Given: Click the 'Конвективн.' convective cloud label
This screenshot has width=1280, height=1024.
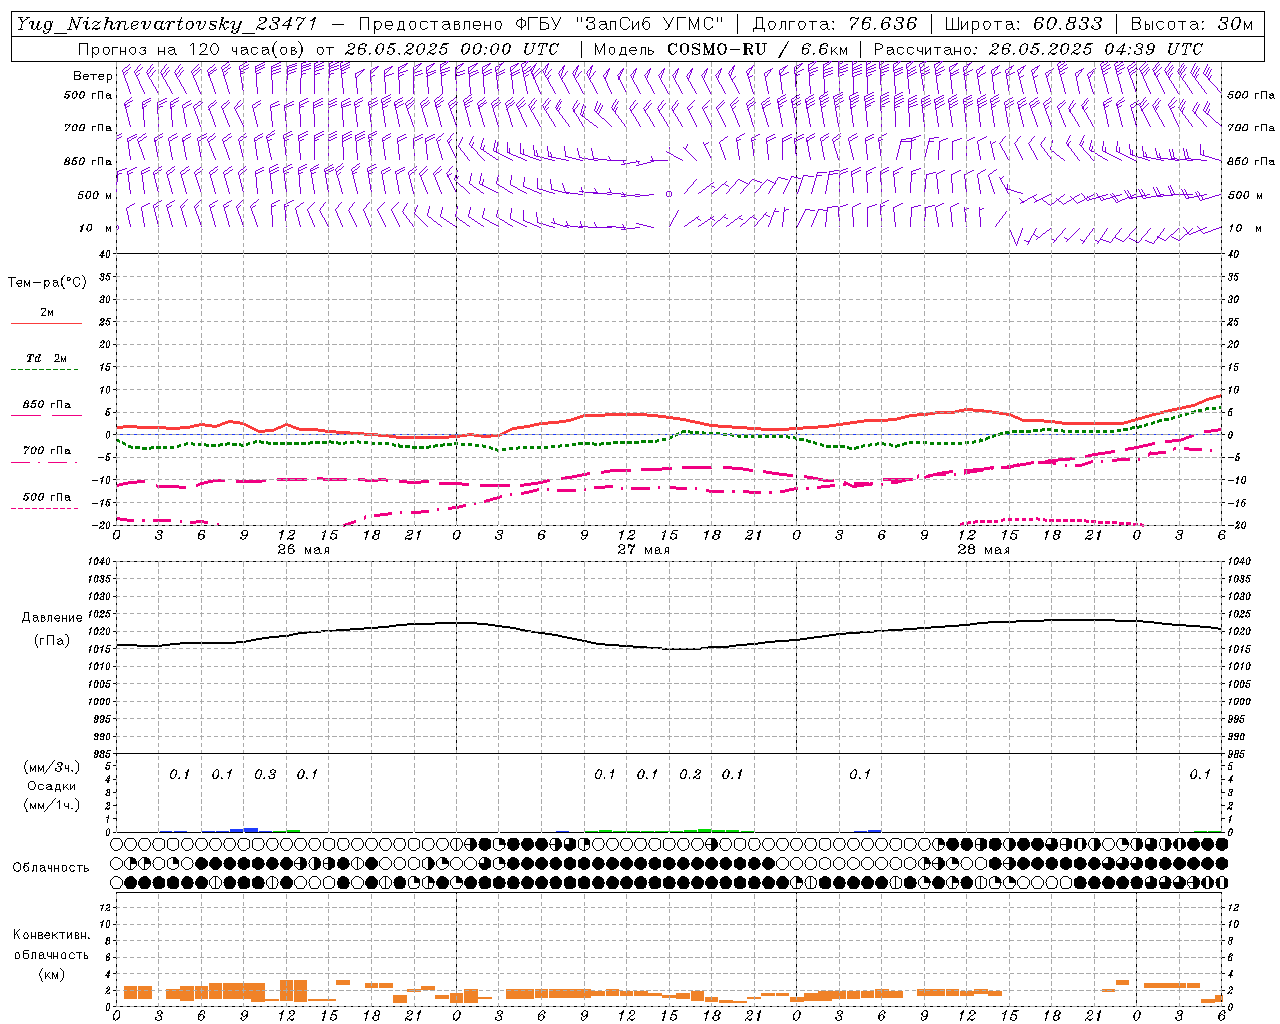Looking at the screenshot, I should (52, 935).
